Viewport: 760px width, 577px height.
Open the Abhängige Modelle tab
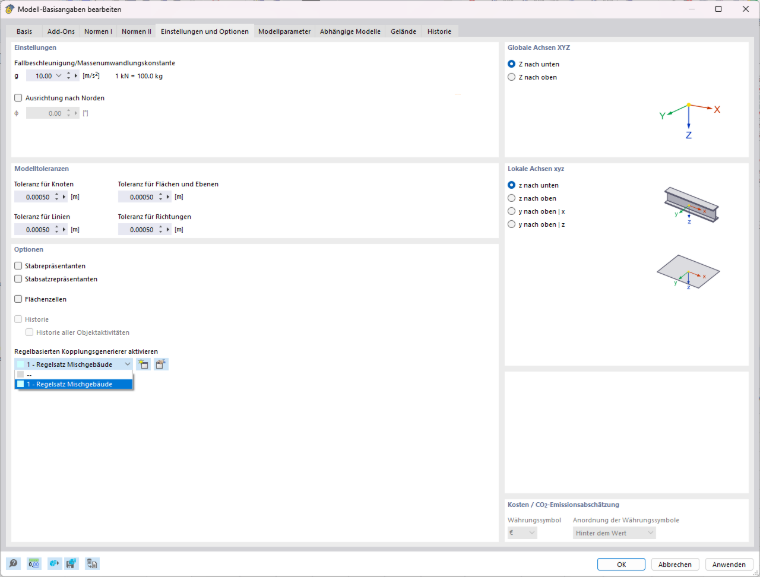(x=350, y=32)
